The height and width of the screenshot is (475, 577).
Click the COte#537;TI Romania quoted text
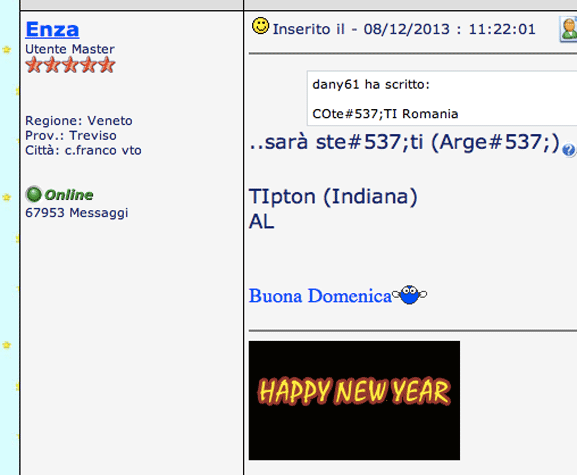coord(385,114)
